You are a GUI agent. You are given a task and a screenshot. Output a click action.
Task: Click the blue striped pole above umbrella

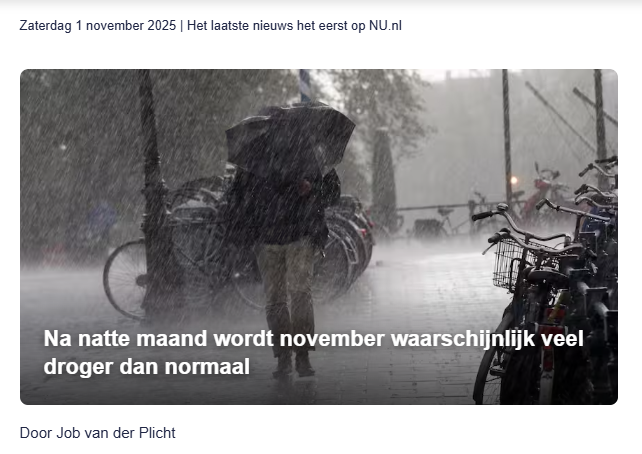[x=305, y=86]
